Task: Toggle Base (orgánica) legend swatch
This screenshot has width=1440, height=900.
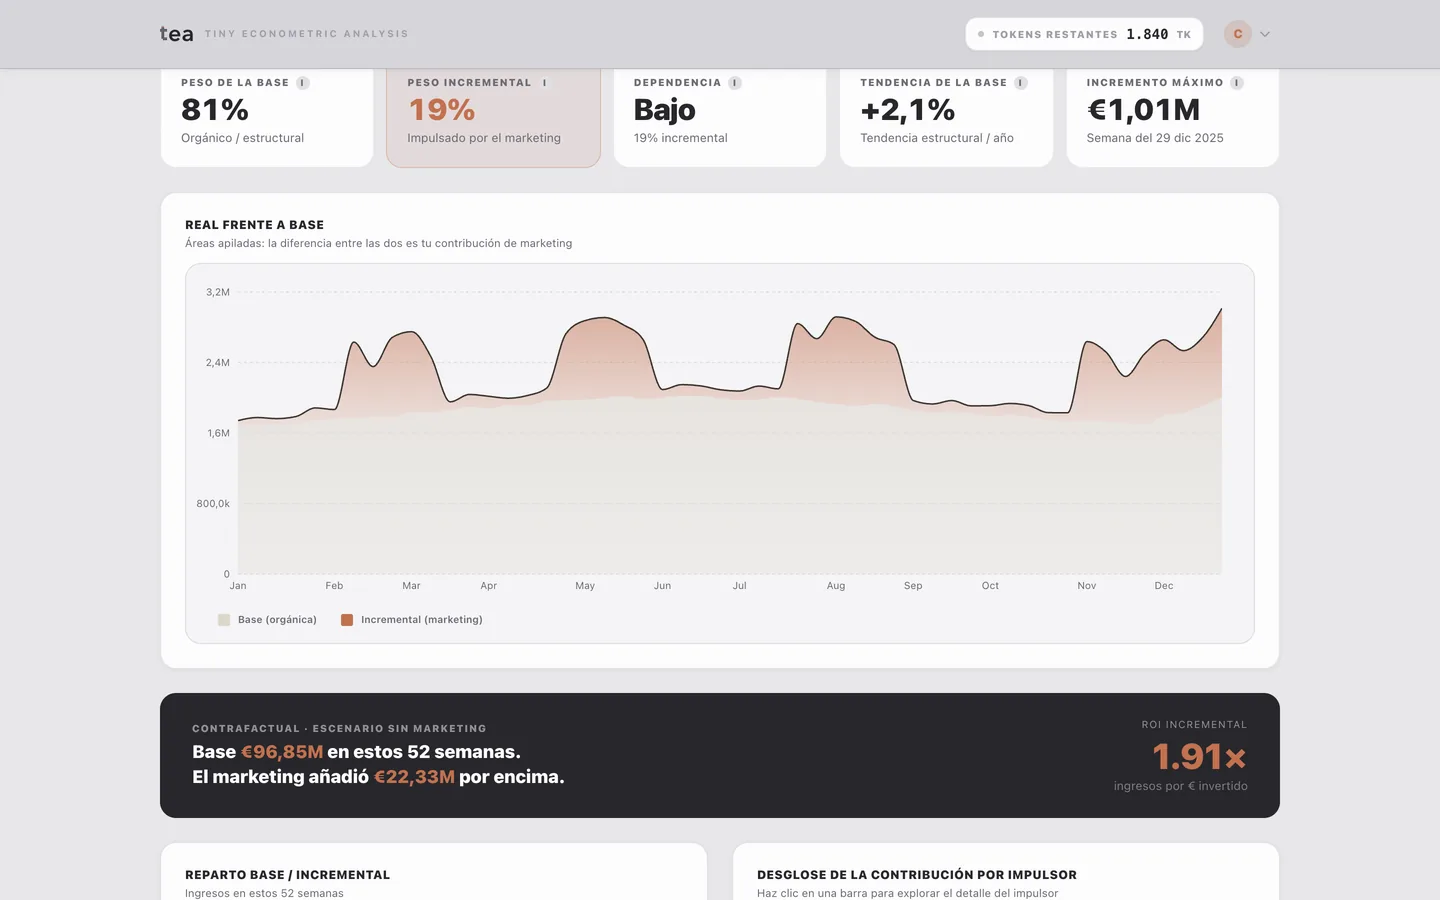Action: (224, 620)
